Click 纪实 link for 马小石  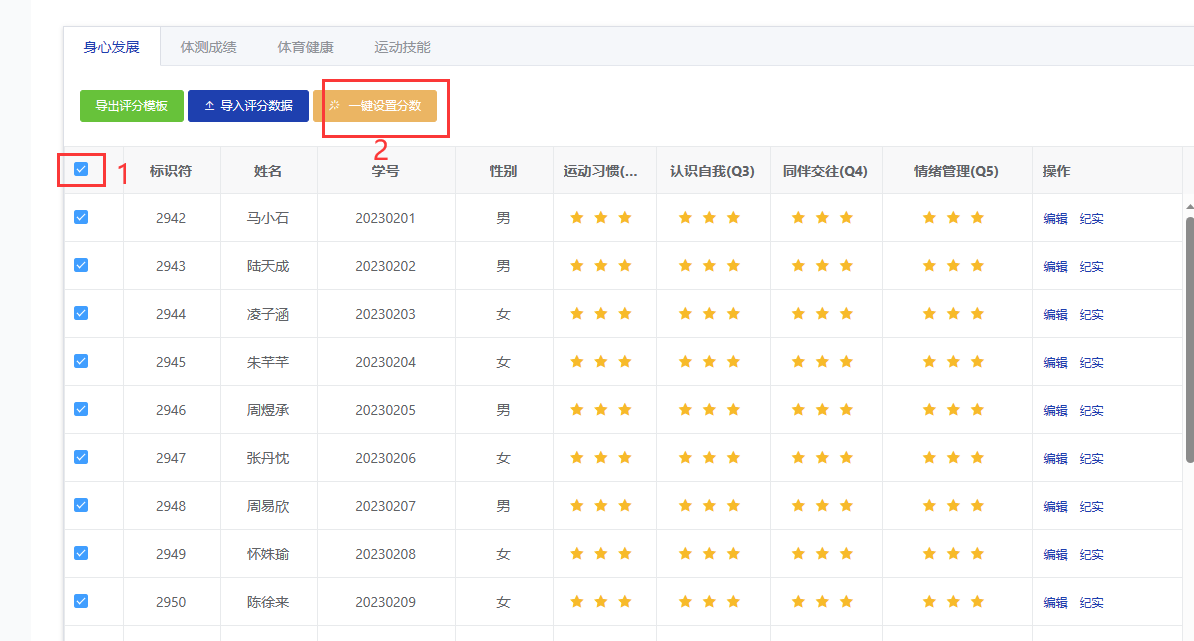coord(1091,218)
